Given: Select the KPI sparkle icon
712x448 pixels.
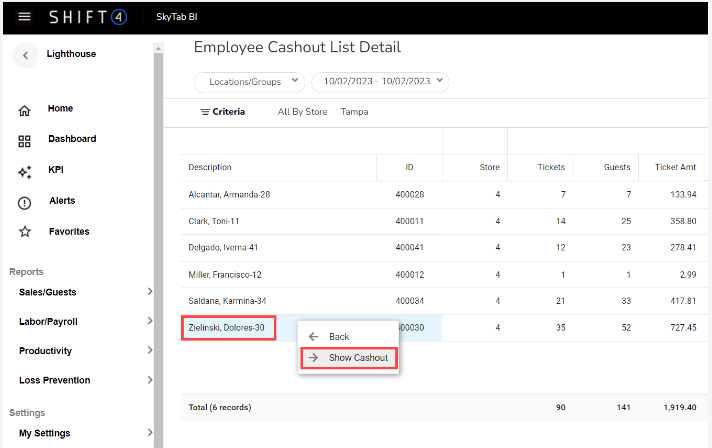Looking at the screenshot, I should (x=25, y=172).
